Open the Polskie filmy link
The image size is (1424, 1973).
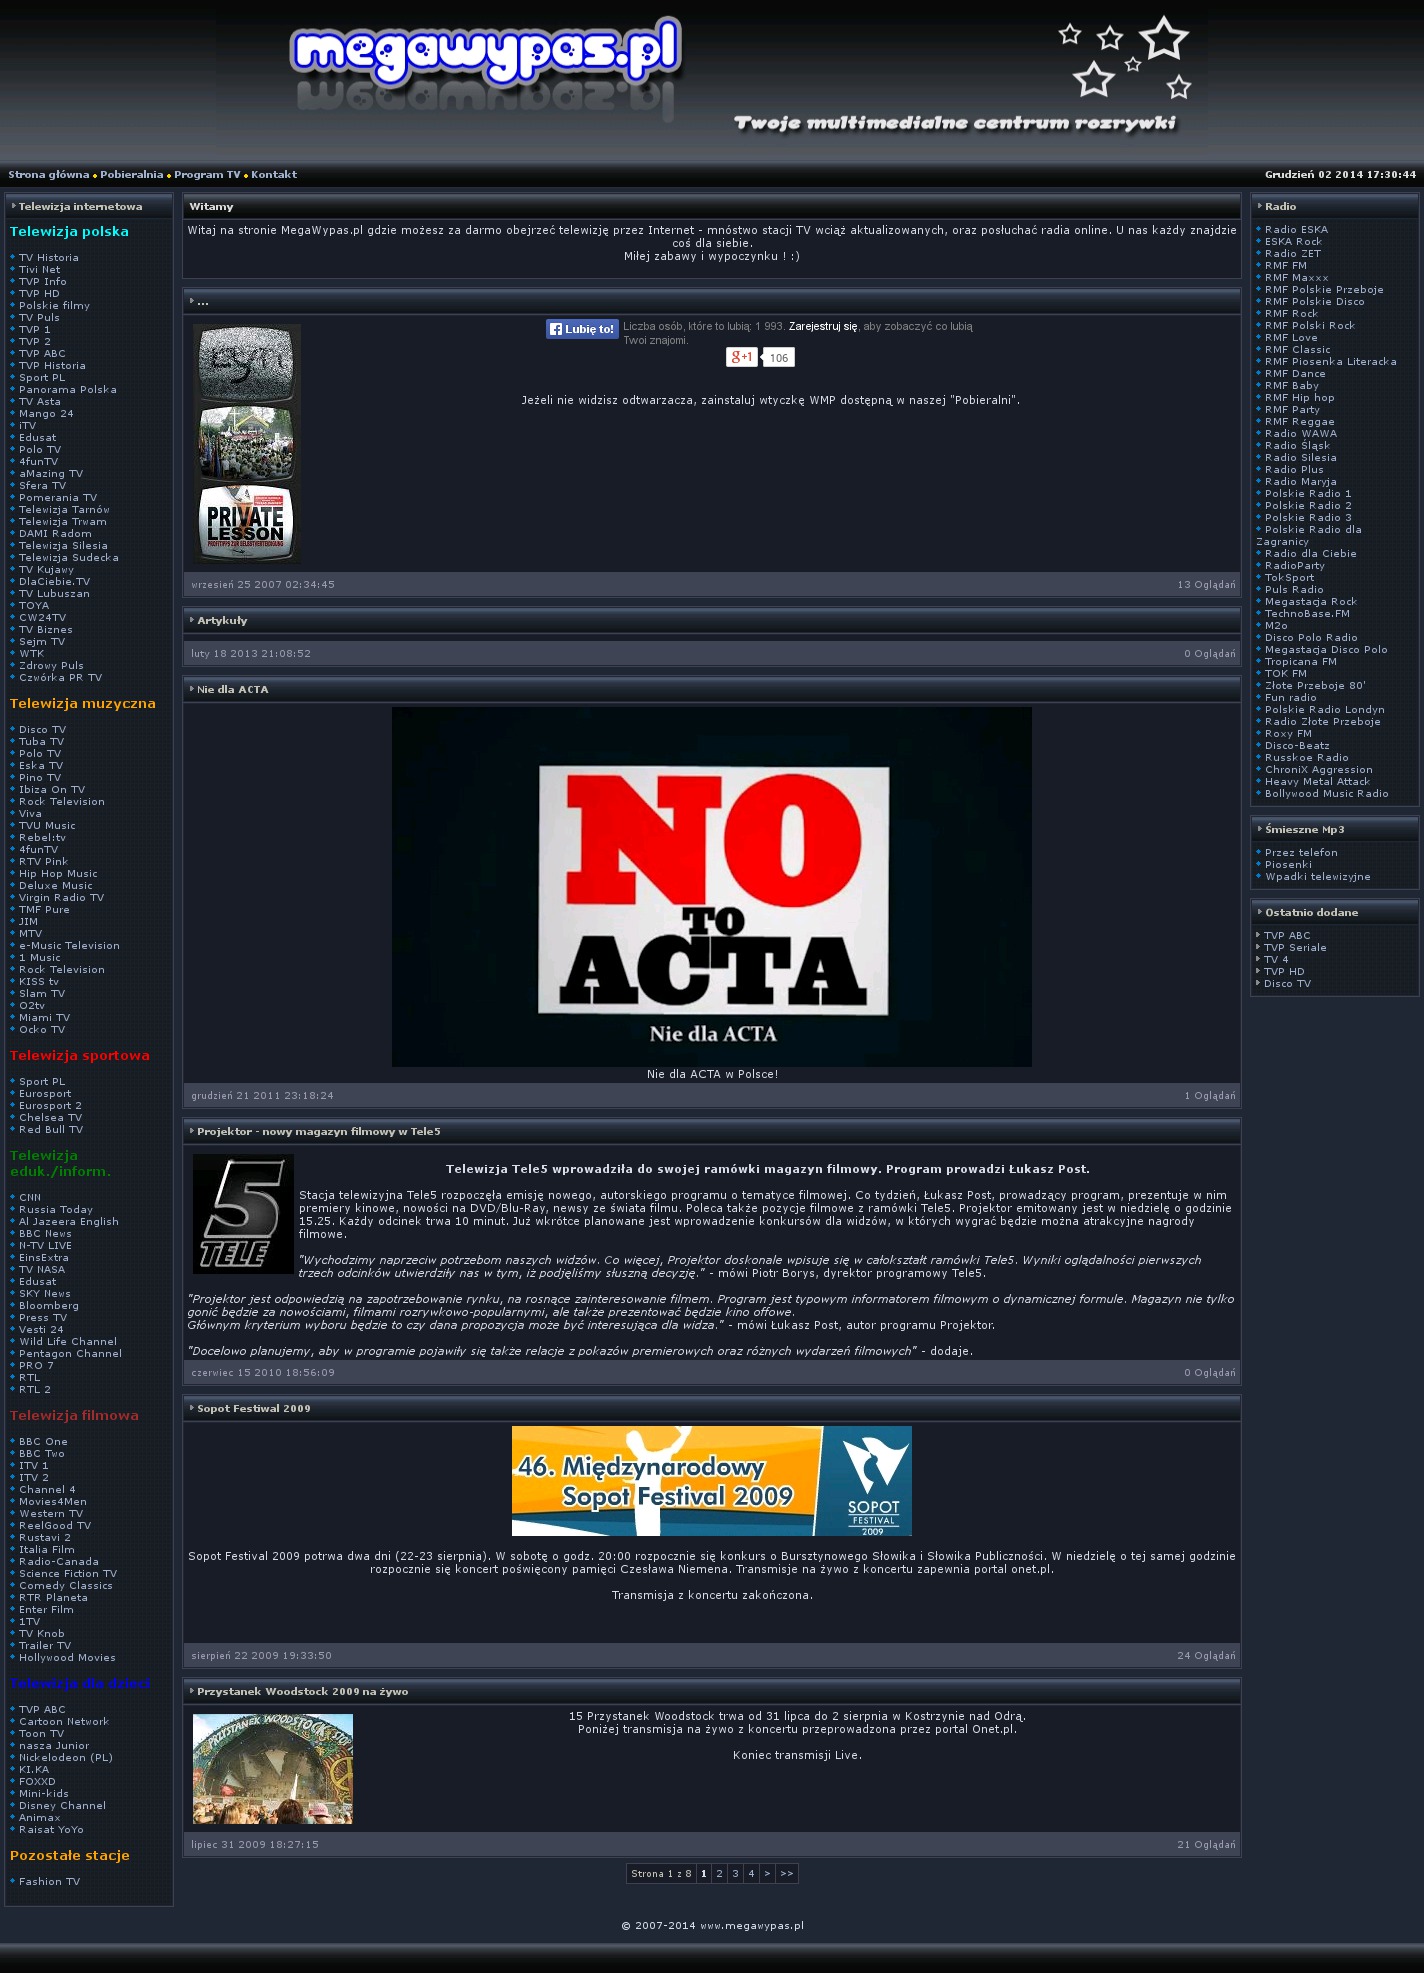pyautogui.click(x=55, y=306)
